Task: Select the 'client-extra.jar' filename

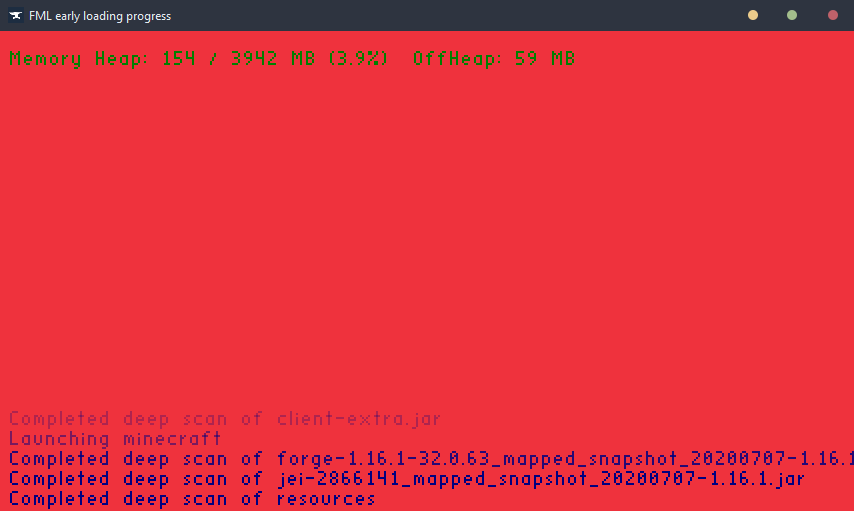Action: [358, 419]
